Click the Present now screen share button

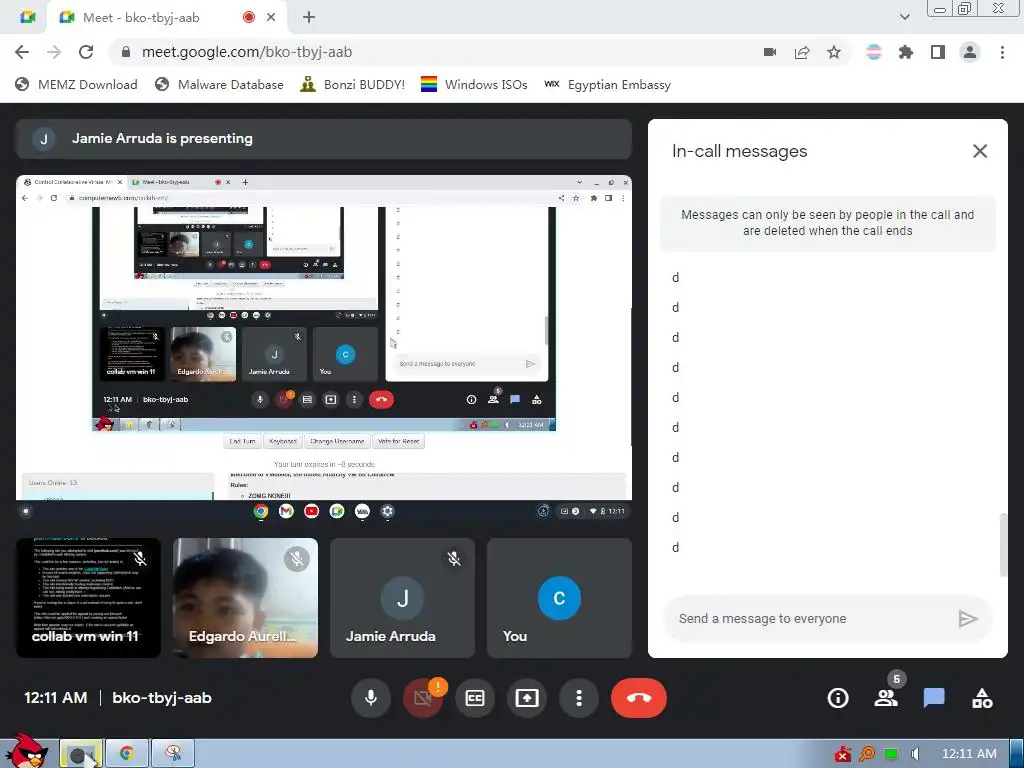coord(526,698)
